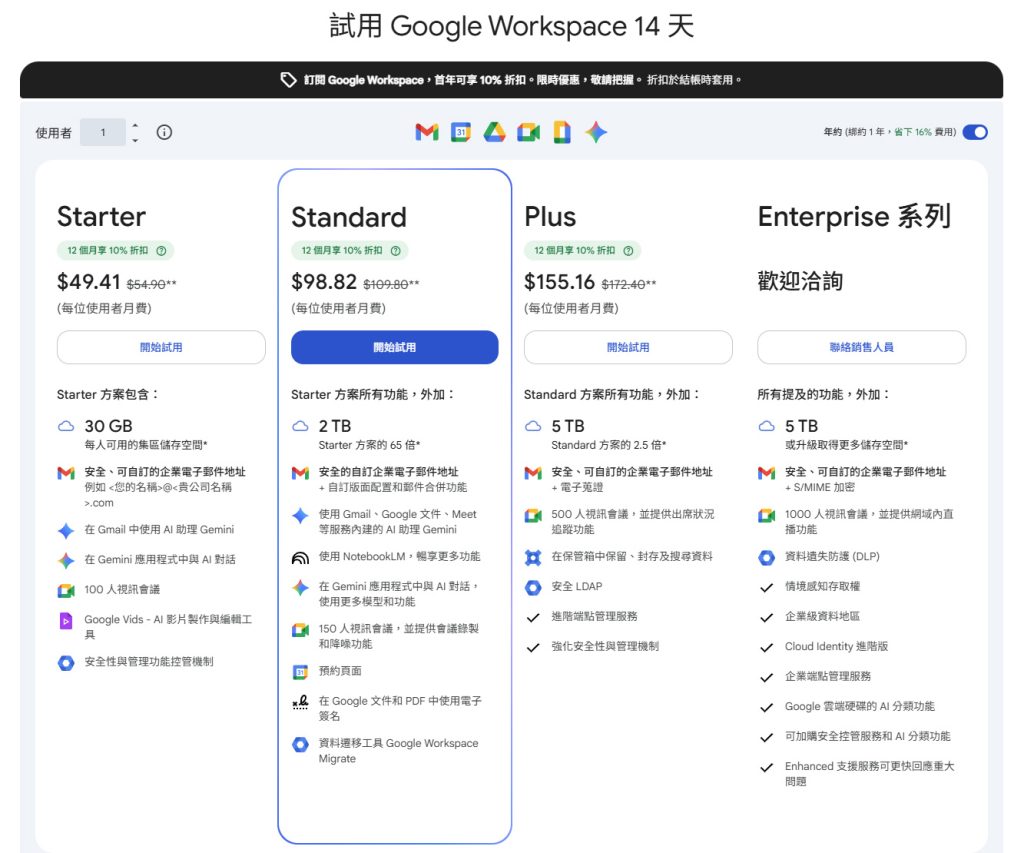This screenshot has width=1024, height=853.
Task: Click the Secure LDAP admin icon
Action: tap(533, 588)
